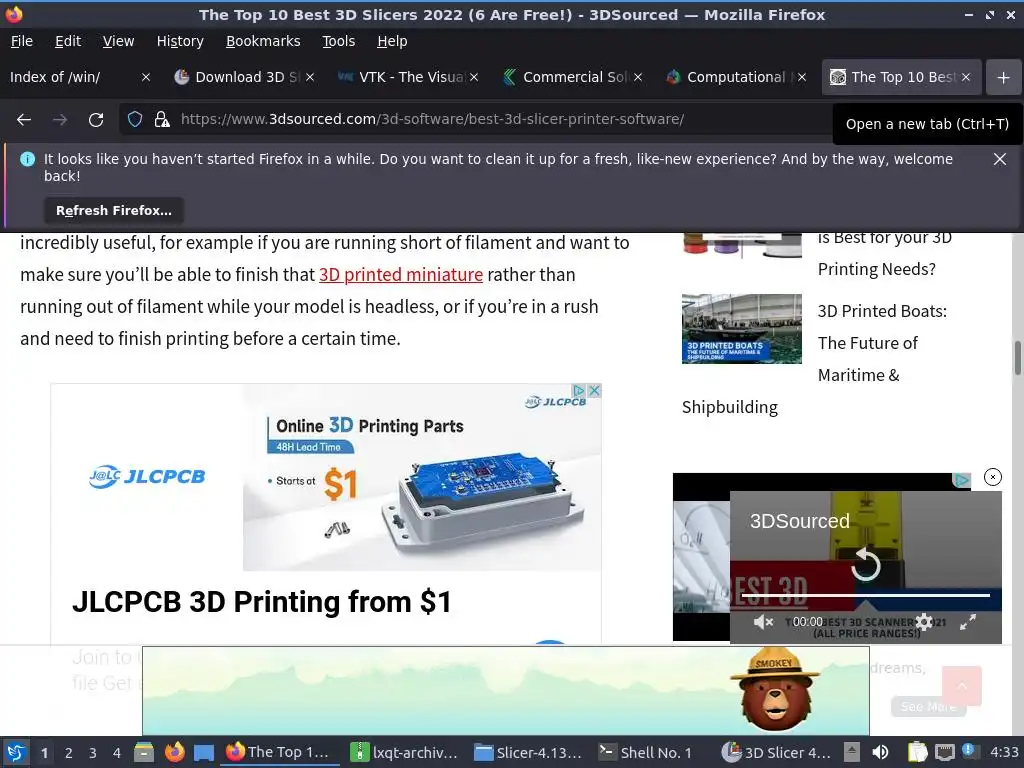Click the show desktop taskbar icon

pos(204,752)
